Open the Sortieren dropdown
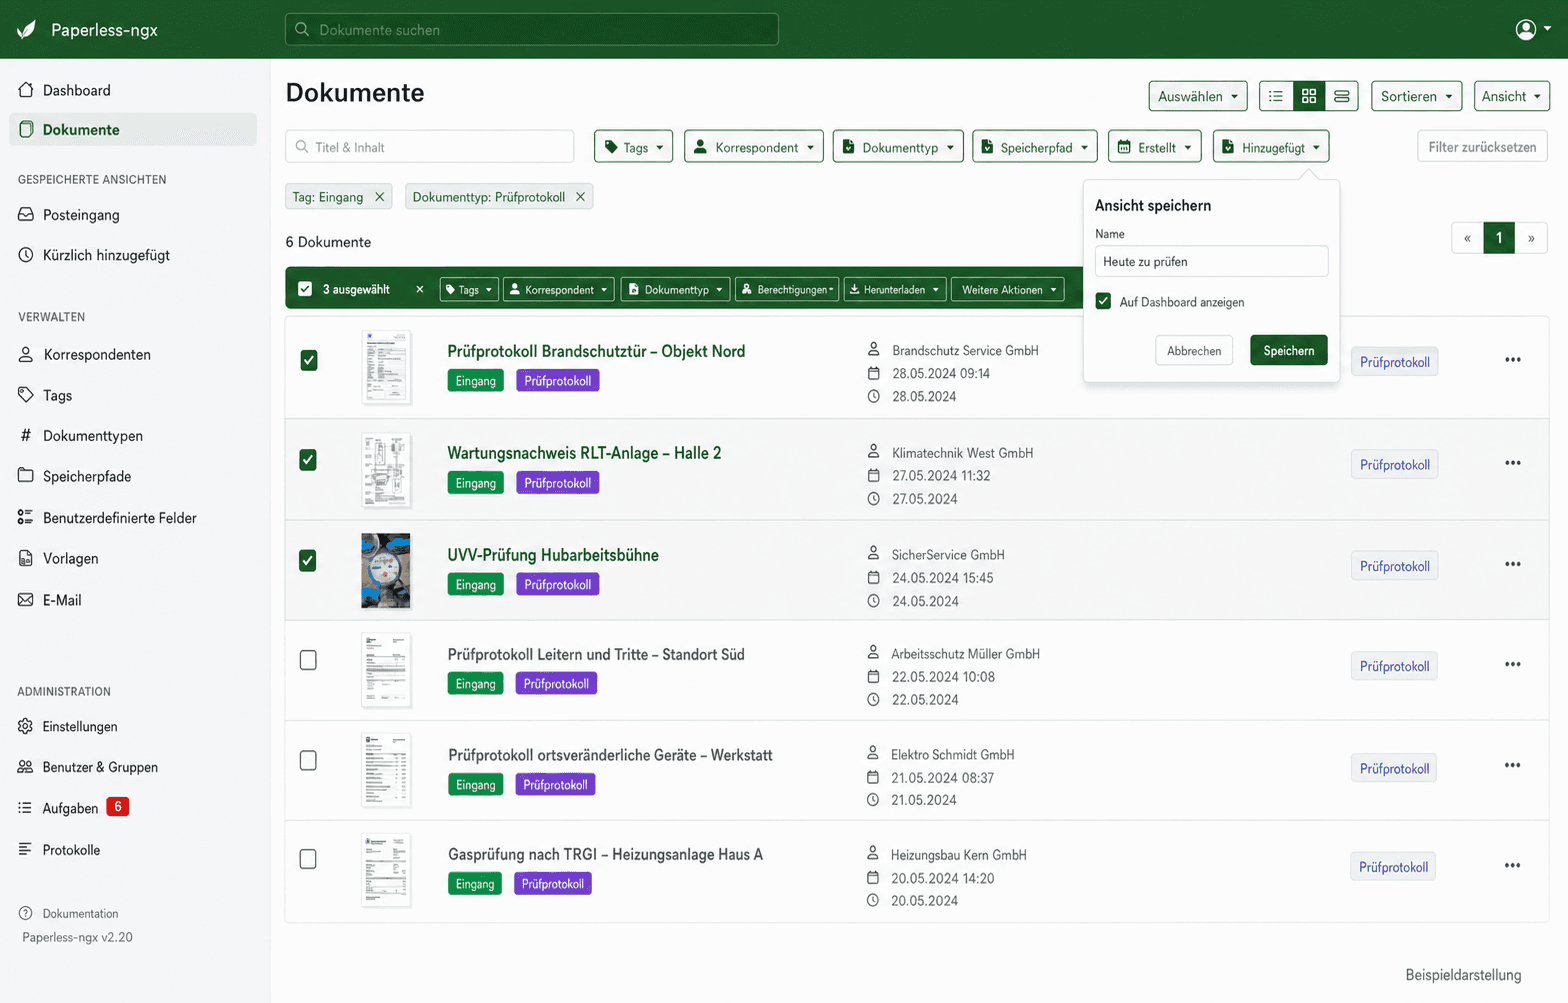 pyautogui.click(x=1416, y=96)
